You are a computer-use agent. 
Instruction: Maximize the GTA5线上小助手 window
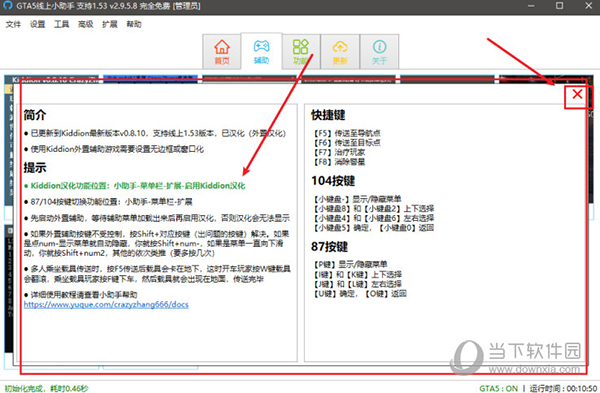(559, 6)
